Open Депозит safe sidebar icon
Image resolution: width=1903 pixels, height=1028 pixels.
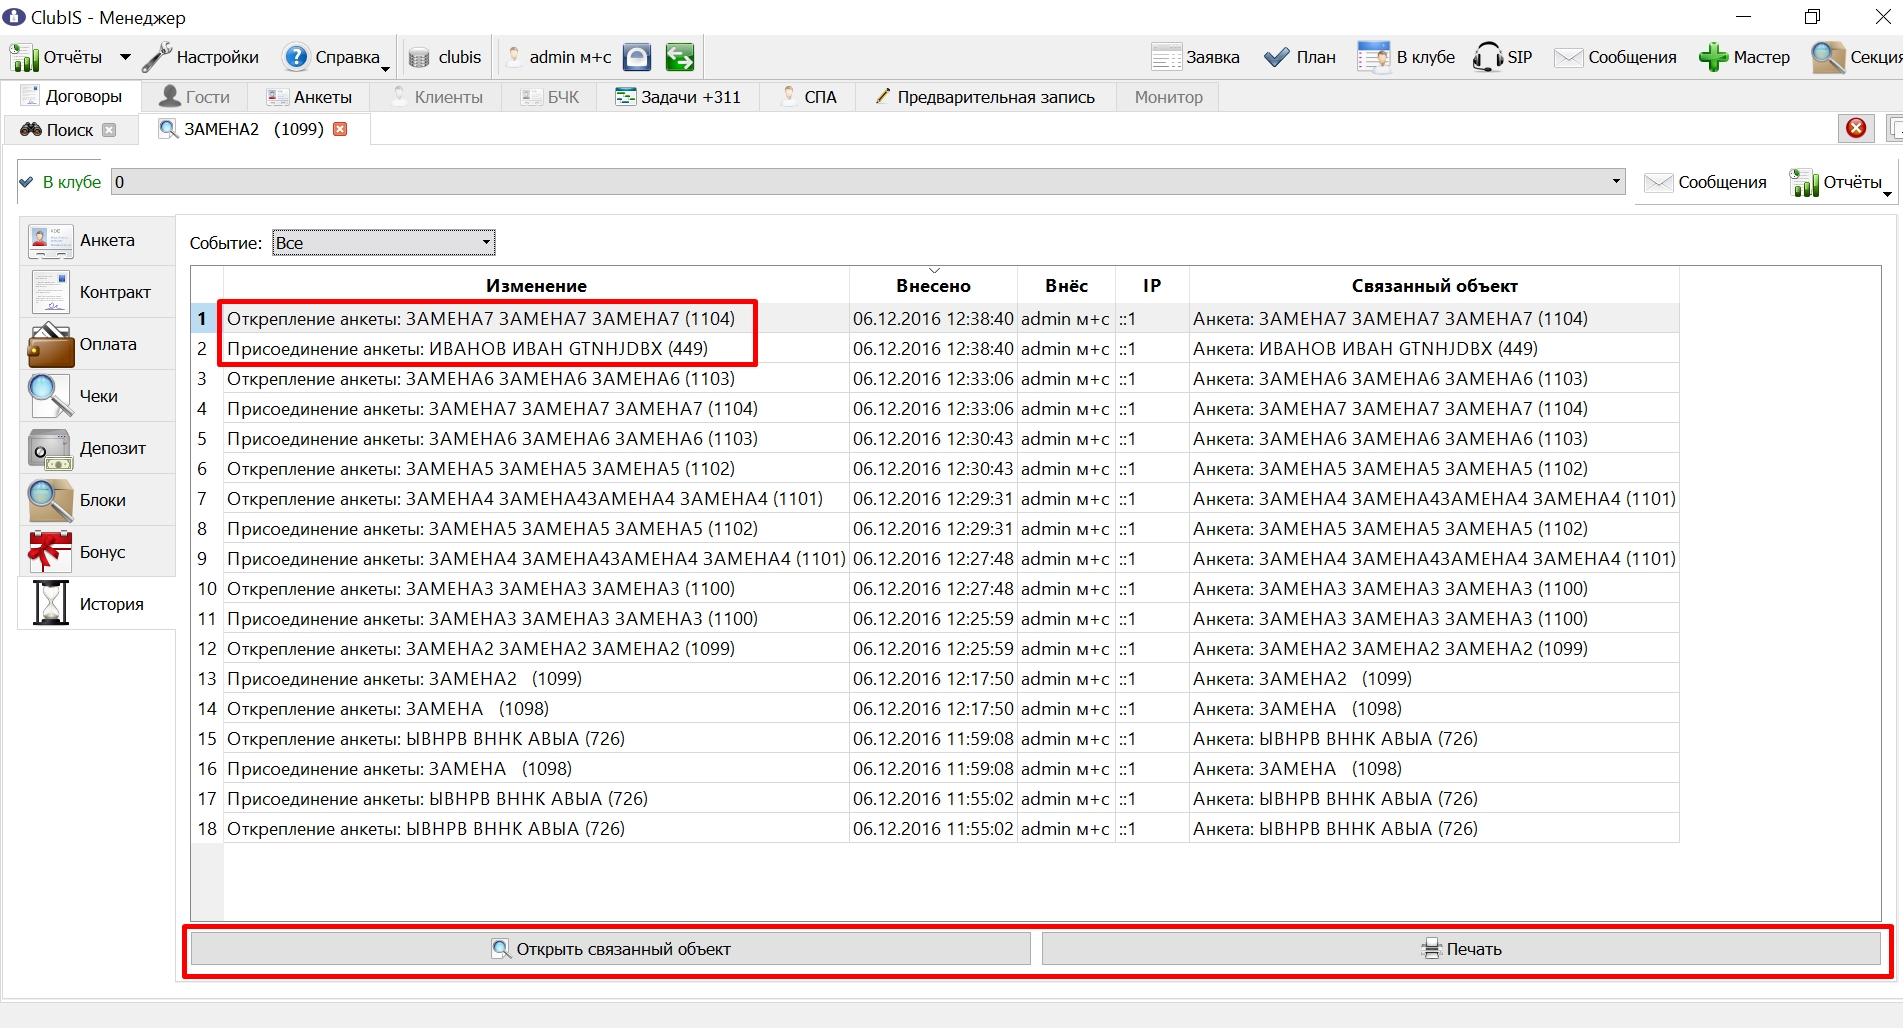click(x=50, y=449)
